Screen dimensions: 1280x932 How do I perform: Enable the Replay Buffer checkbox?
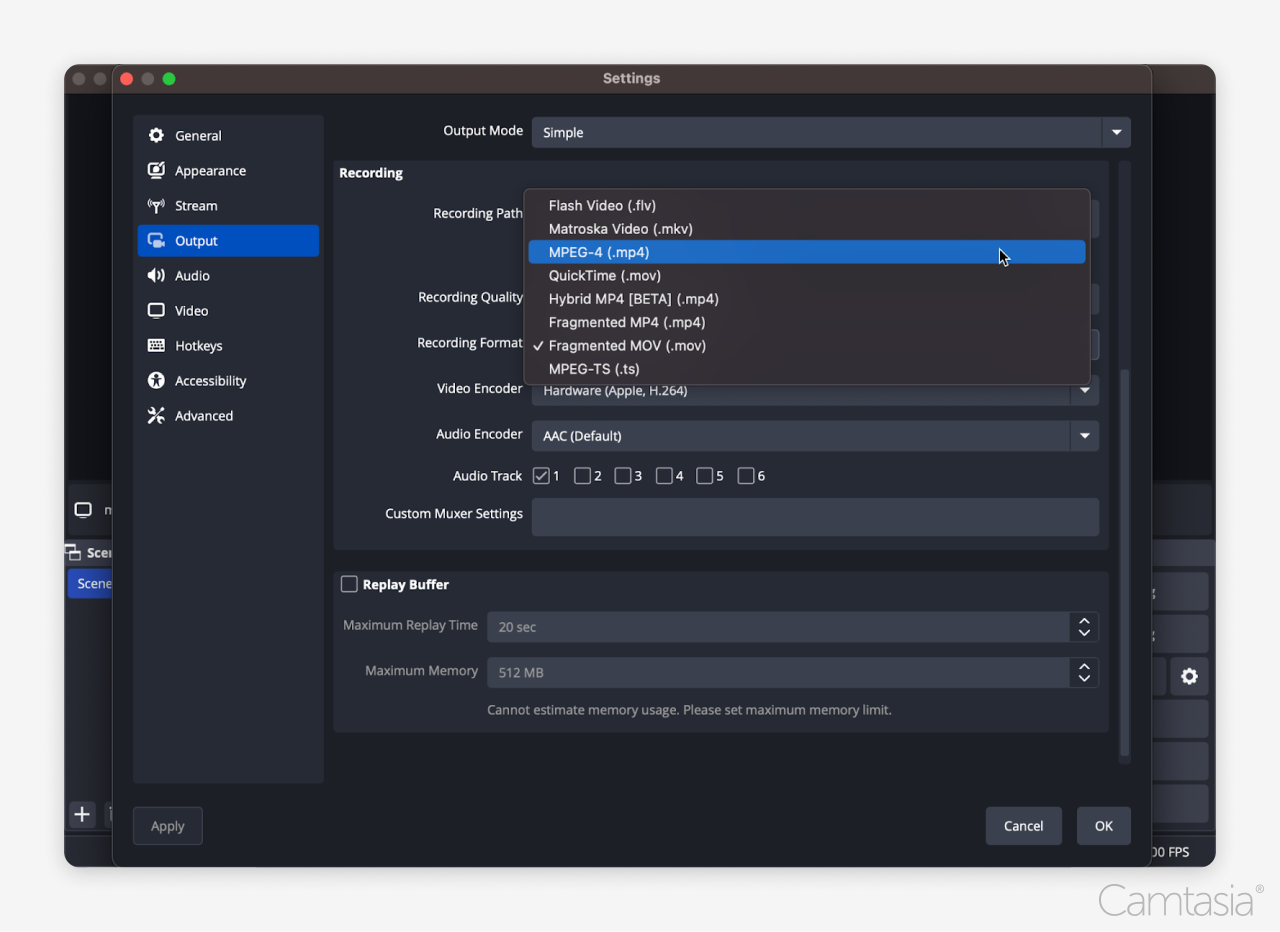[x=350, y=584]
